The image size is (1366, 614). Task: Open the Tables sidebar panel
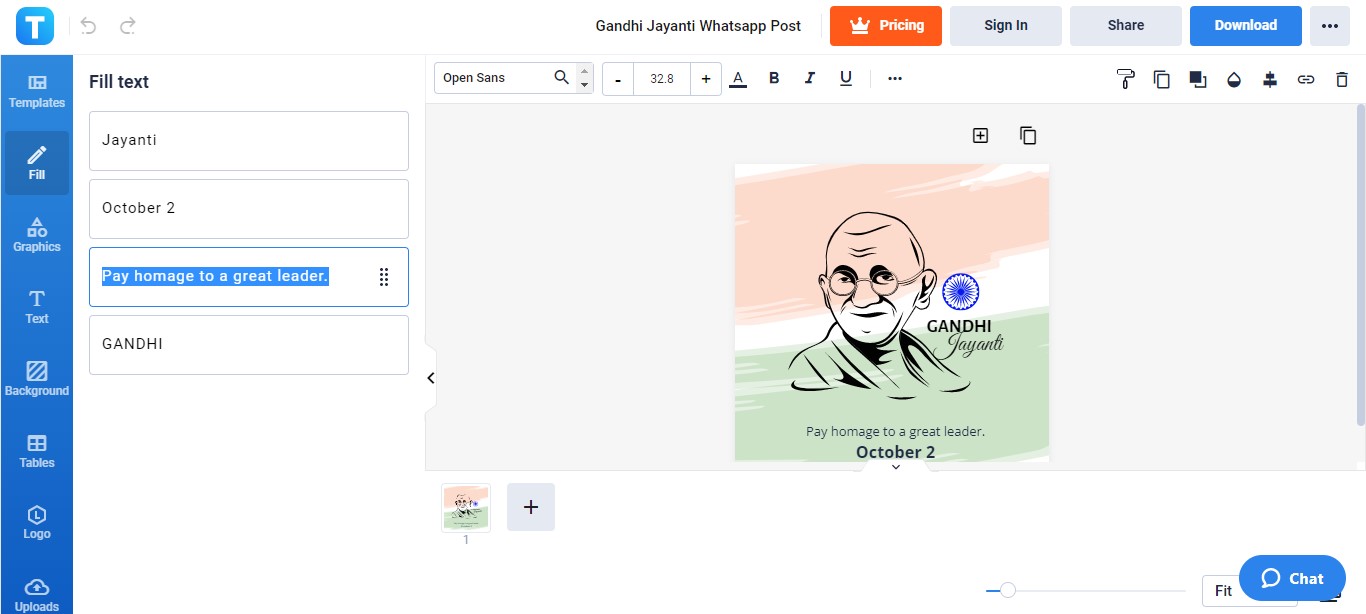point(37,451)
